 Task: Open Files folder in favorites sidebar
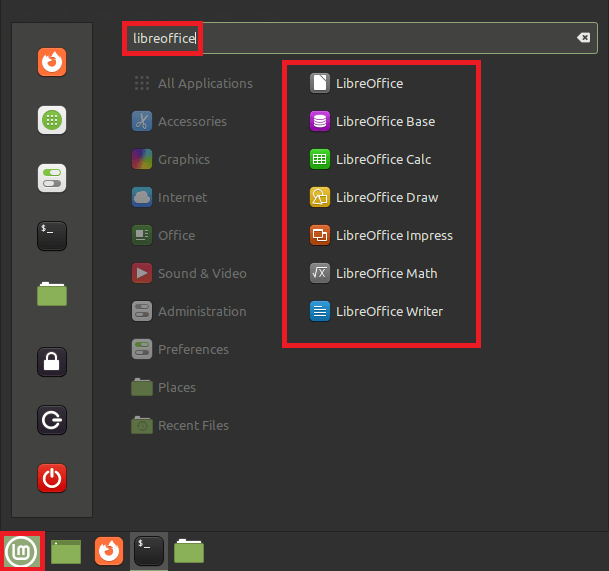click(x=52, y=294)
